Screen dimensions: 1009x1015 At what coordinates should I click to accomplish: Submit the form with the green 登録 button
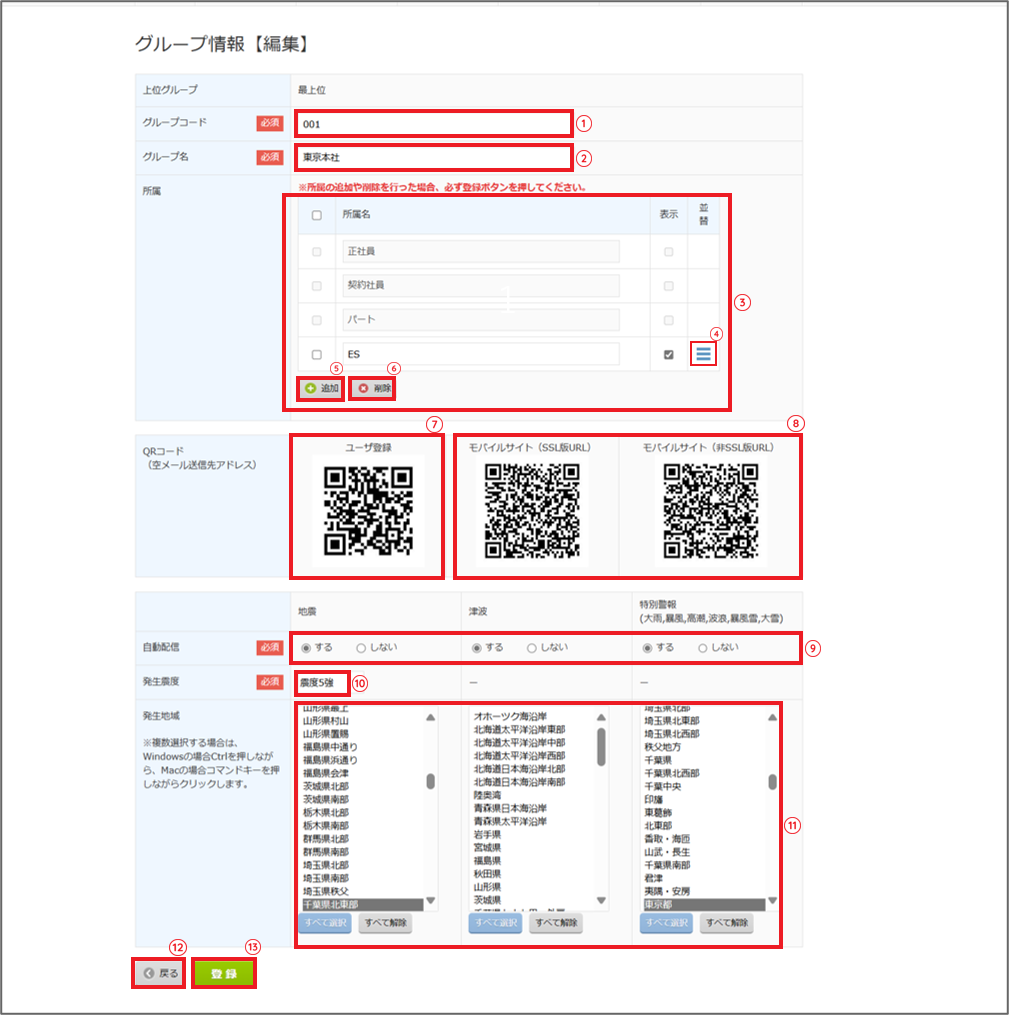pos(224,973)
